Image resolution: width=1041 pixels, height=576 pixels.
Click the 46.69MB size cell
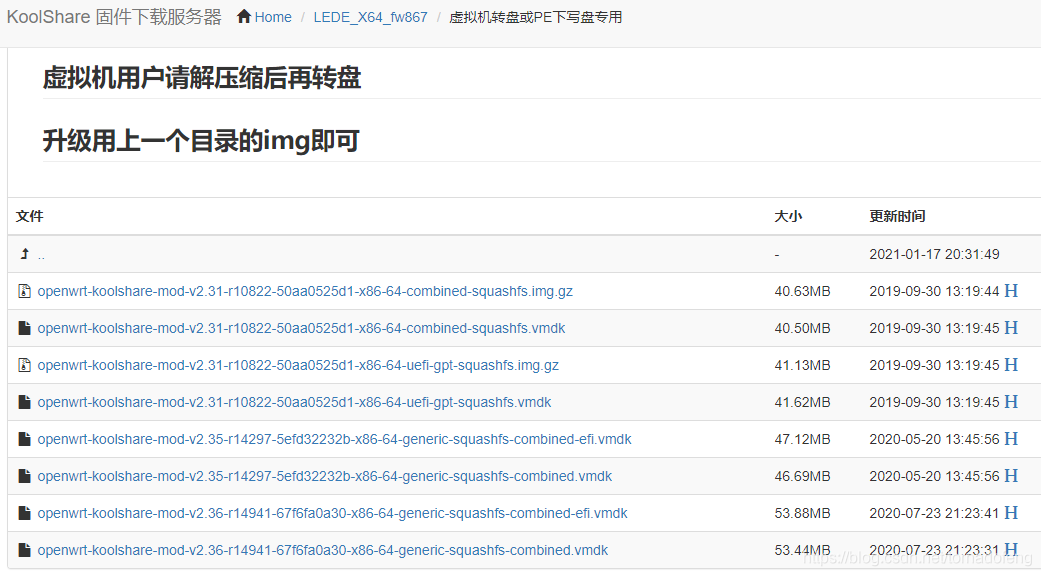coord(802,476)
